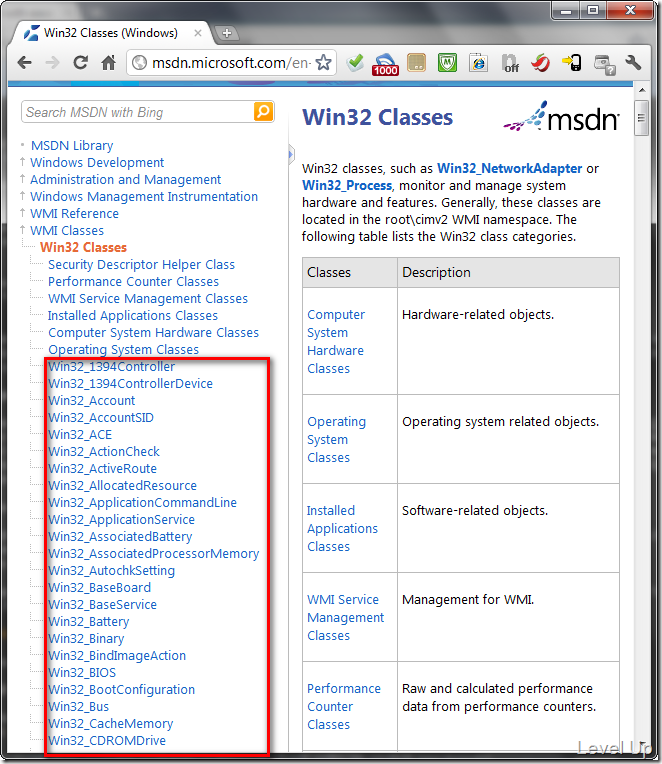This screenshot has height=764, width=662.
Task: Open MSDN Library link
Action: tap(72, 146)
